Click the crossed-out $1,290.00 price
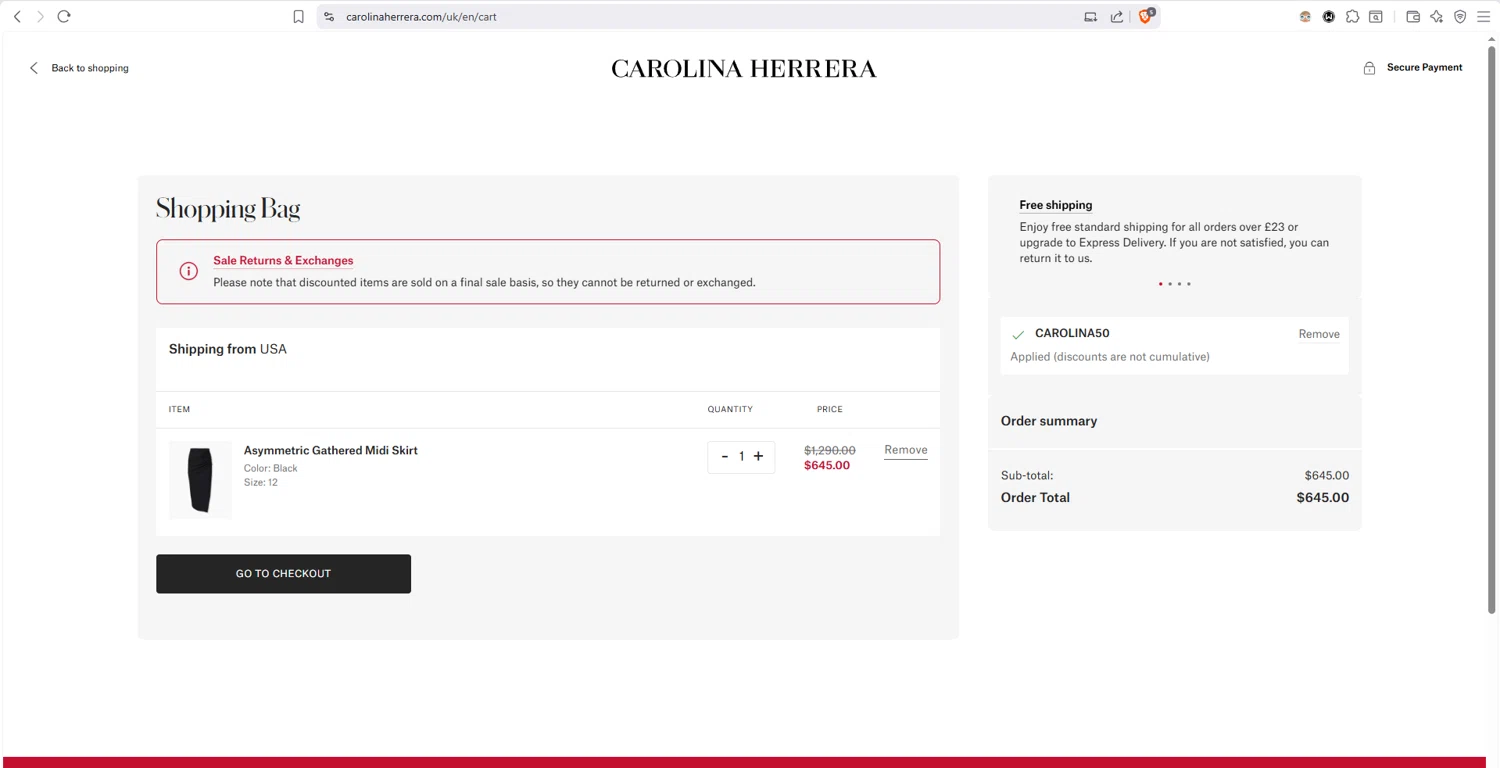1500x768 pixels. 830,451
